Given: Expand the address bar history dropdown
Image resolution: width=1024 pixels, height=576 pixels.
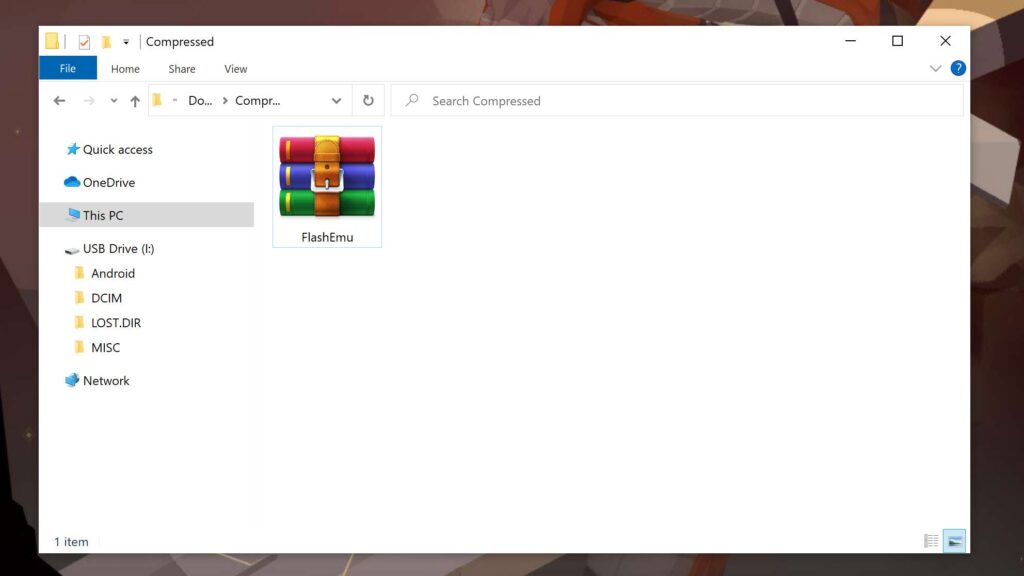Looking at the screenshot, I should click(336, 101).
